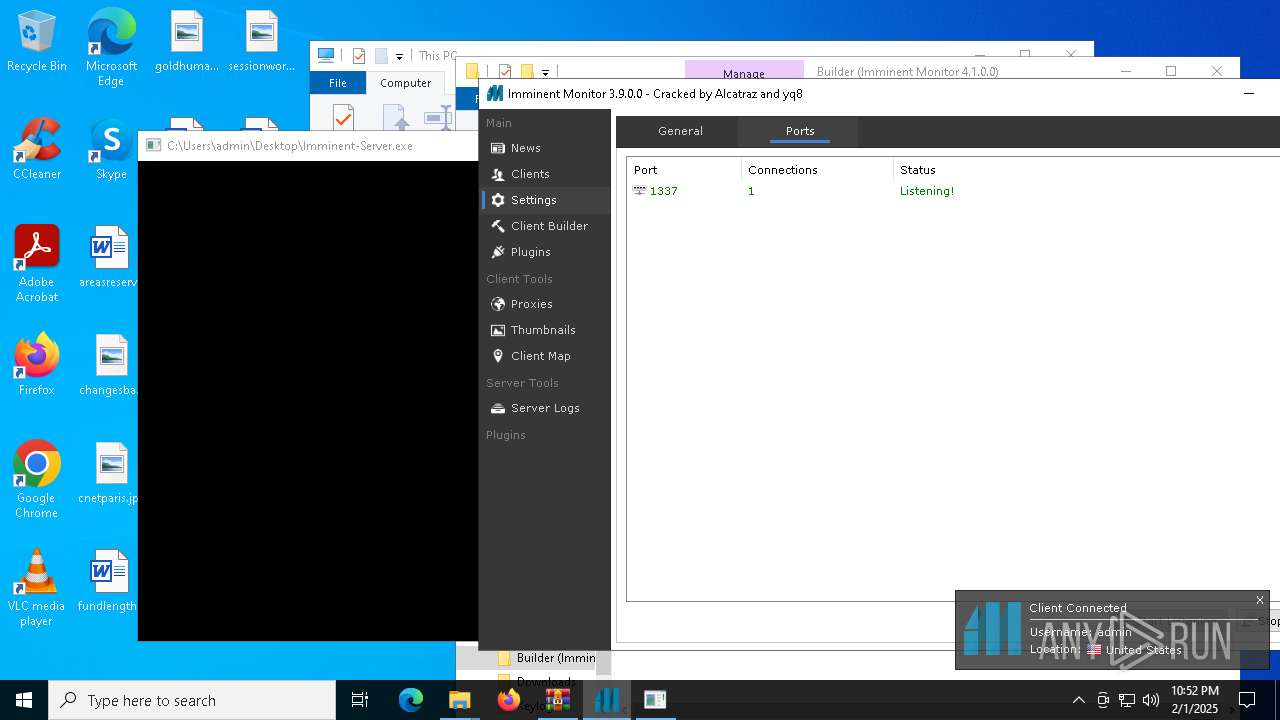The height and width of the screenshot is (720, 1280).
Task: Select the sessionwor image file
Action: tap(261, 42)
